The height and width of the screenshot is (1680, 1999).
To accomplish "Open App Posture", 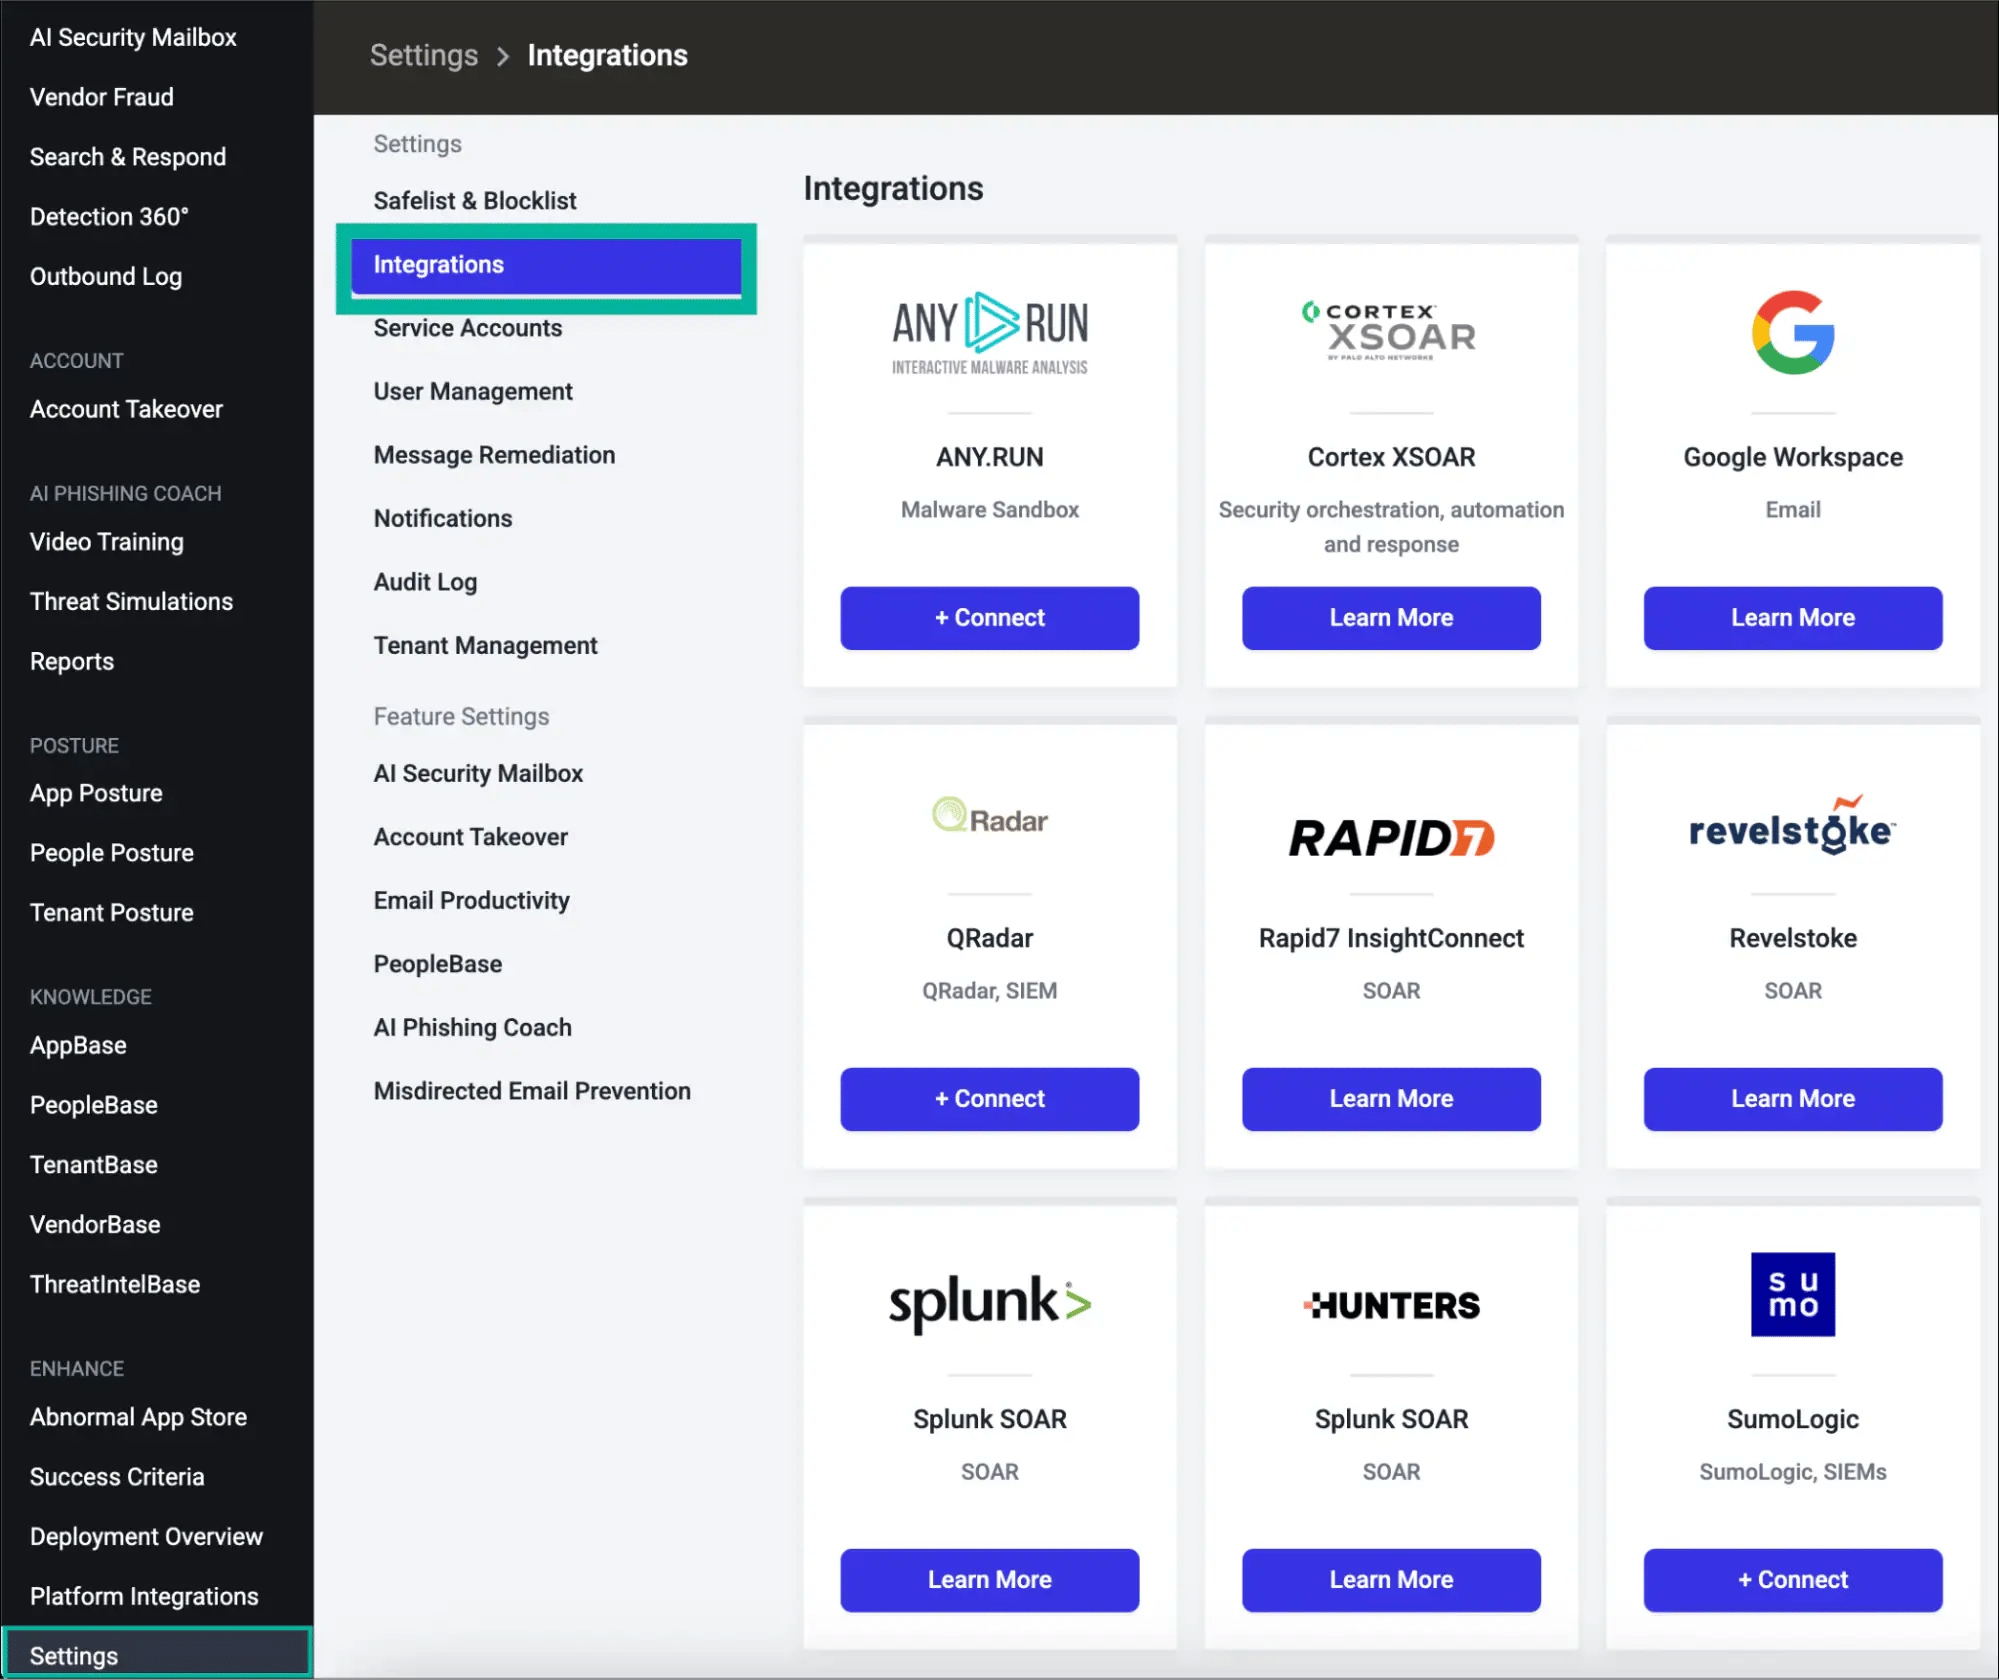I will (96, 794).
